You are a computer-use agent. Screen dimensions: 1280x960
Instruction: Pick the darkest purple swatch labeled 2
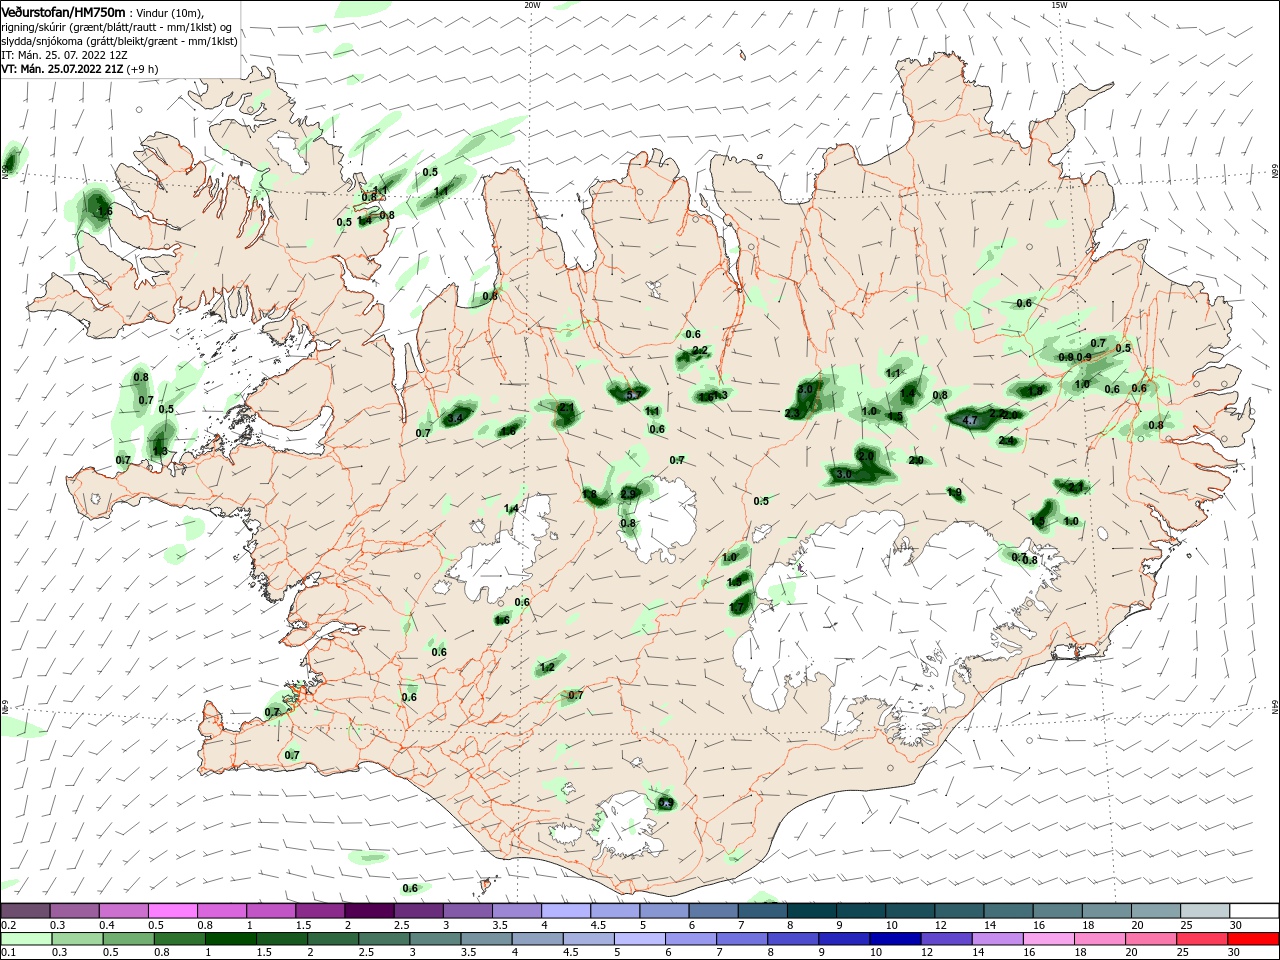369,911
